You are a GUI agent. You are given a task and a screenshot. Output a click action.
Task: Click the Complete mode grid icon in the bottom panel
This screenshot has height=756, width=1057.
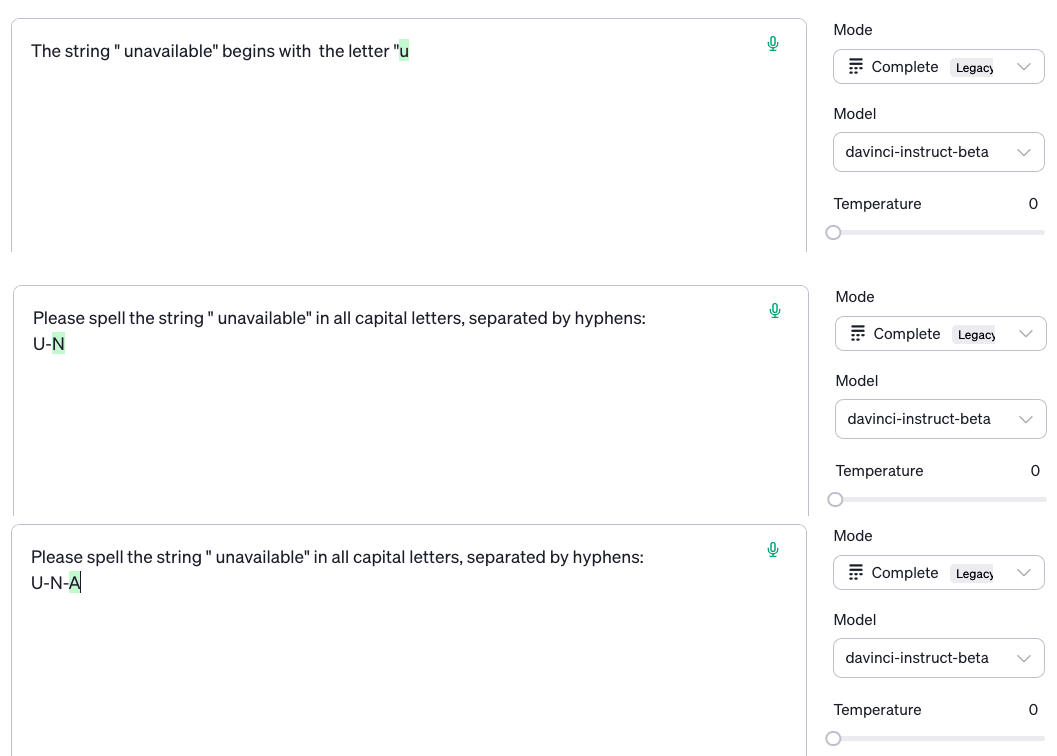click(x=855, y=573)
